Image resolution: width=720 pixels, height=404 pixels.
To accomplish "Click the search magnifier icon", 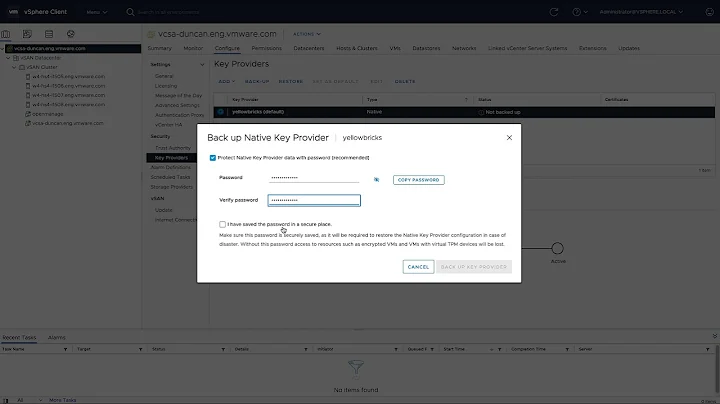I will (130, 12).
